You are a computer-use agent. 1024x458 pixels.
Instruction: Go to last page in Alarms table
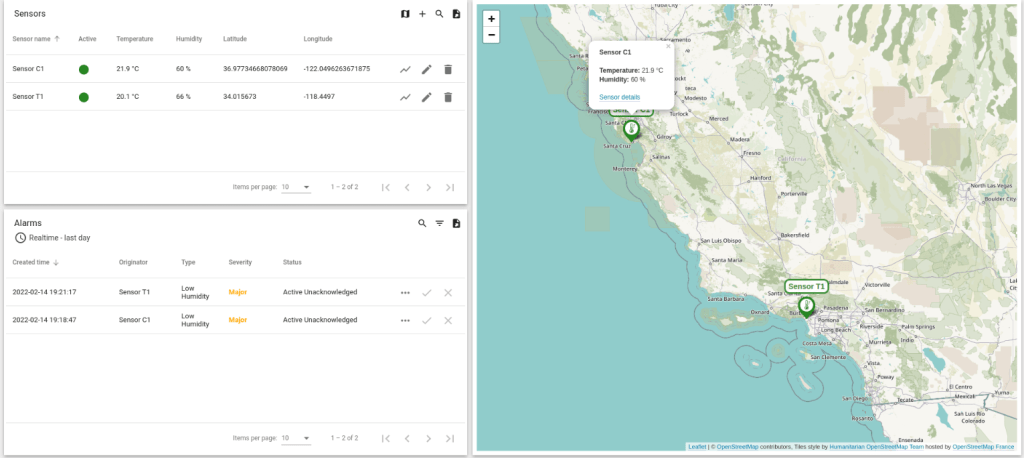450,438
